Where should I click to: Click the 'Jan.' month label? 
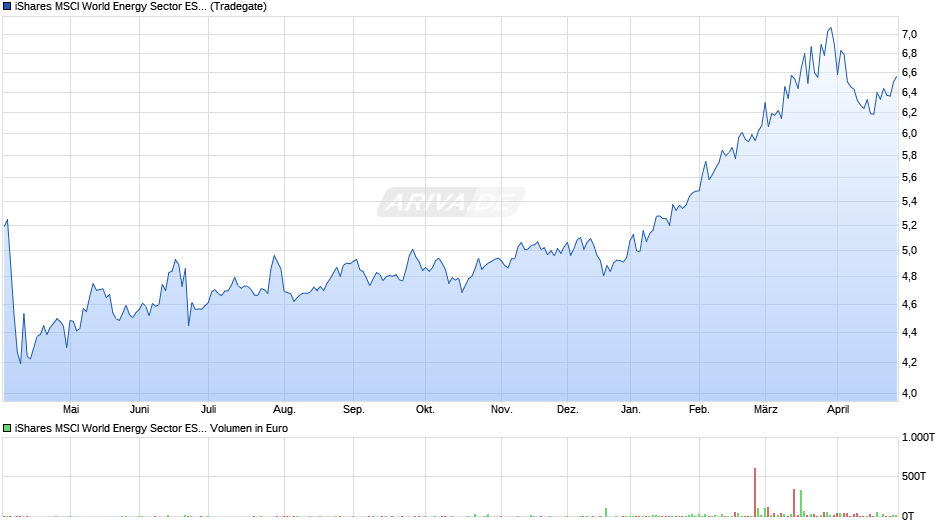point(631,409)
